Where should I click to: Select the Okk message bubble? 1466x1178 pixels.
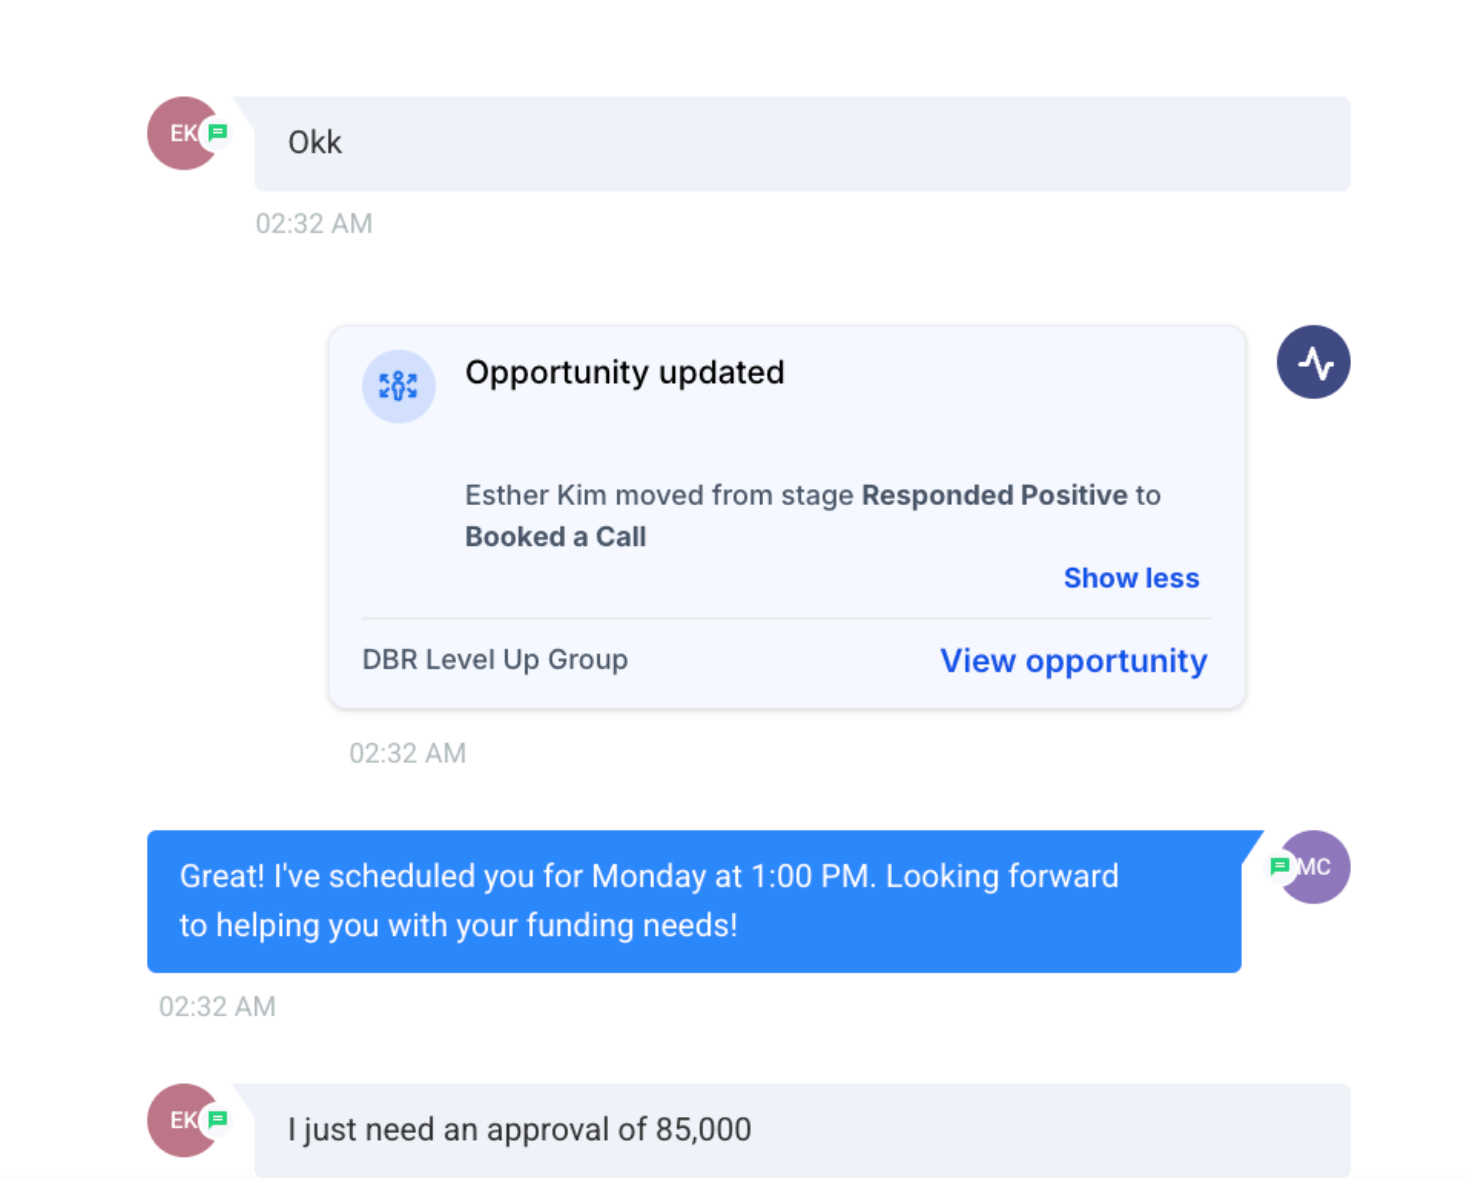pyautogui.click(x=802, y=143)
